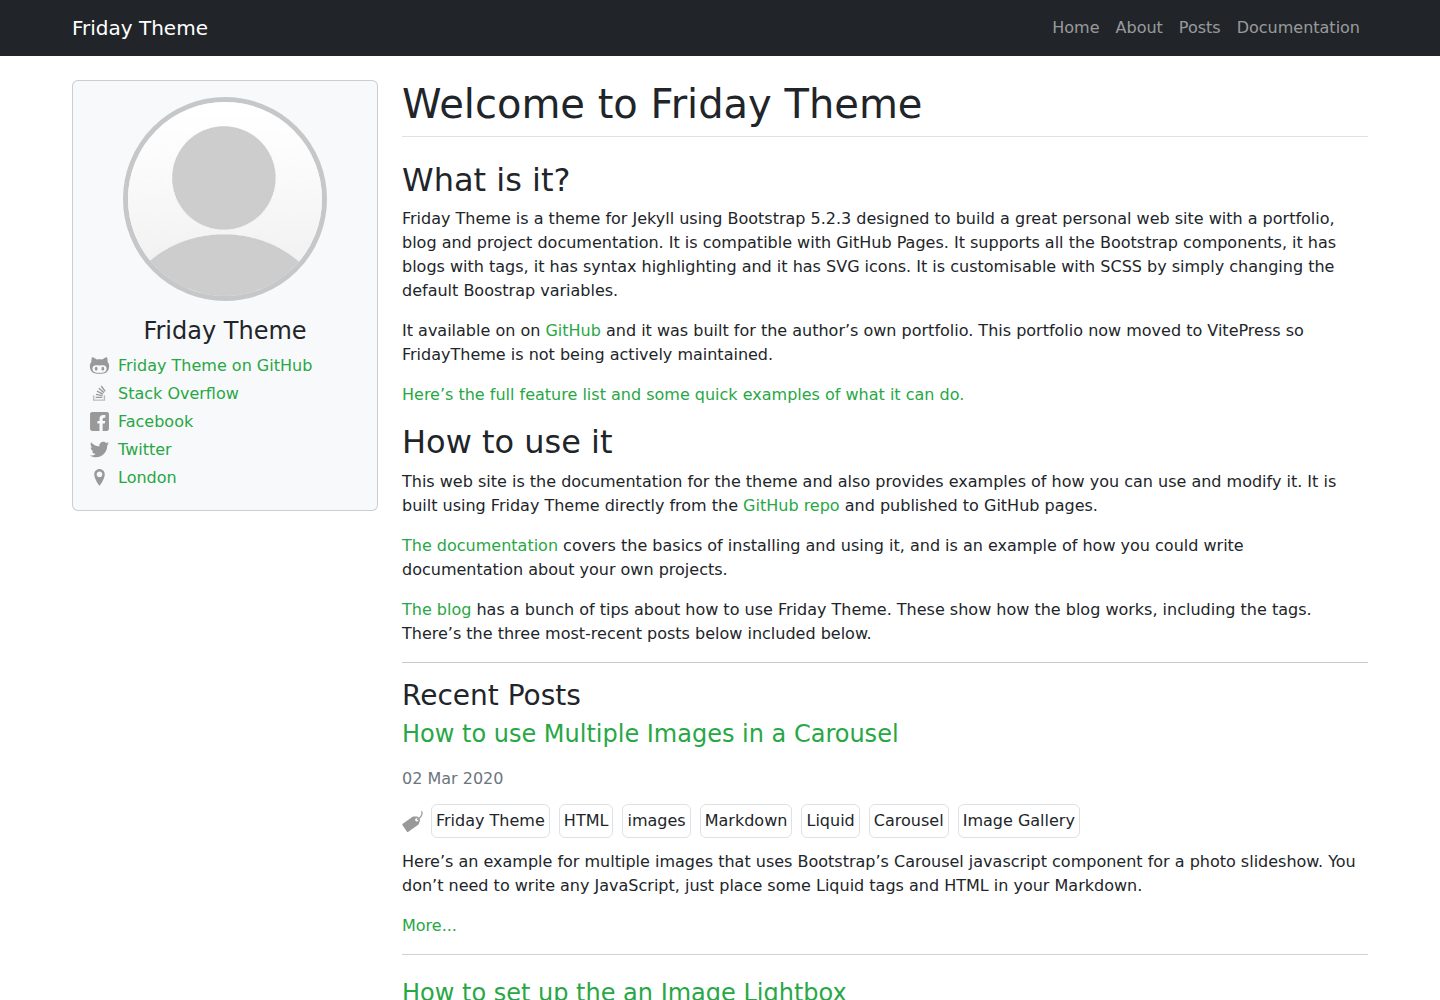Screen dimensions: 1440x1000
Task: Click the 'What is it?' heading
Action: [x=486, y=180]
